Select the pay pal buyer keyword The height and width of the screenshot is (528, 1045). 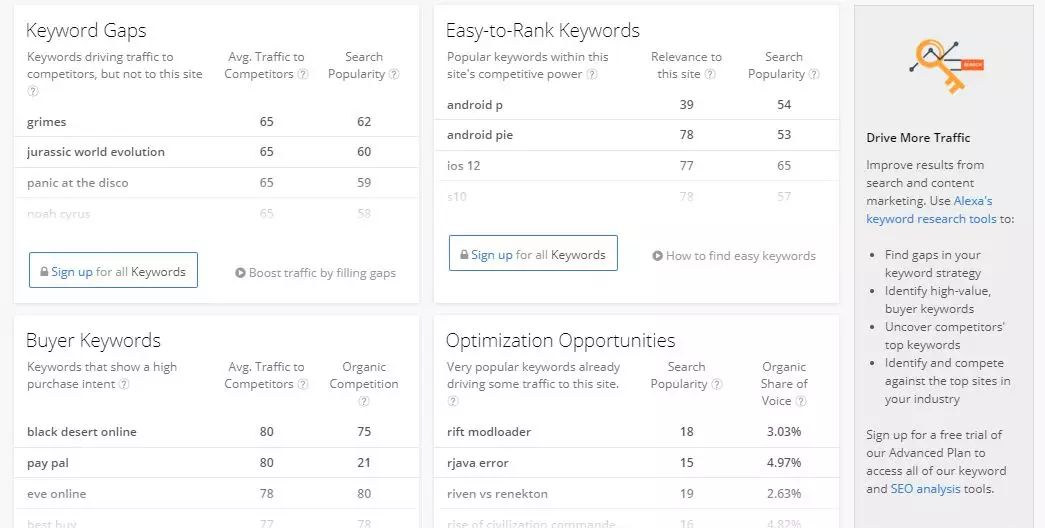pyautogui.click(x=48, y=463)
